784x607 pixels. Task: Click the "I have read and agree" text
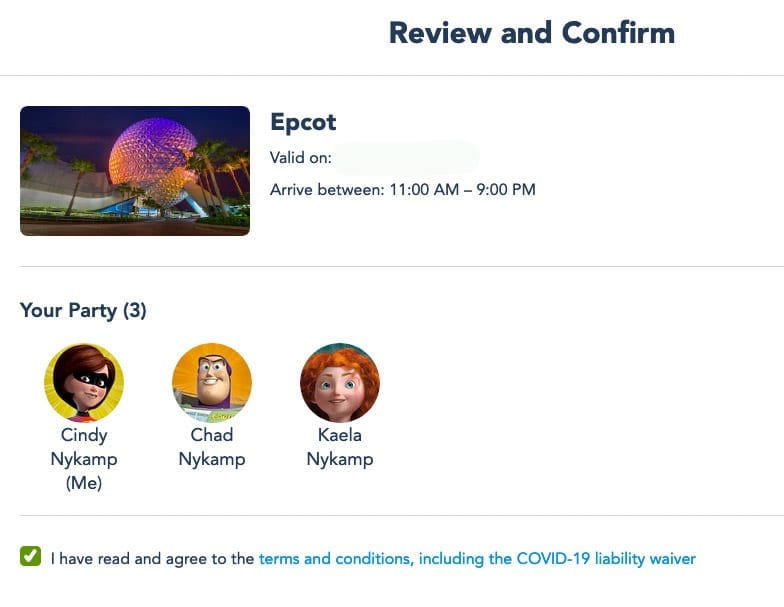tap(152, 559)
